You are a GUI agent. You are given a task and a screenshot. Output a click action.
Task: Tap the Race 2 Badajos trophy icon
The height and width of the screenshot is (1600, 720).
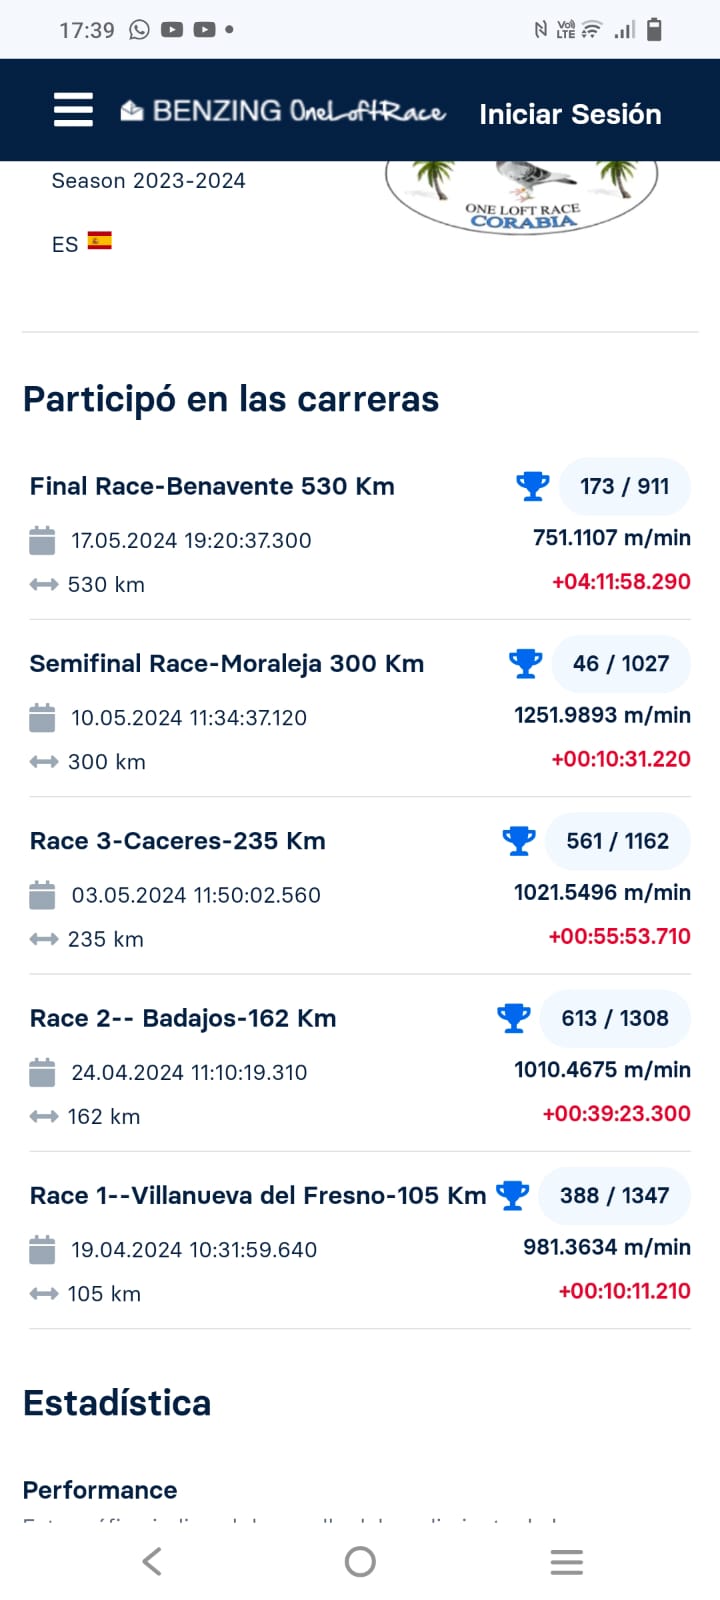point(513,1018)
